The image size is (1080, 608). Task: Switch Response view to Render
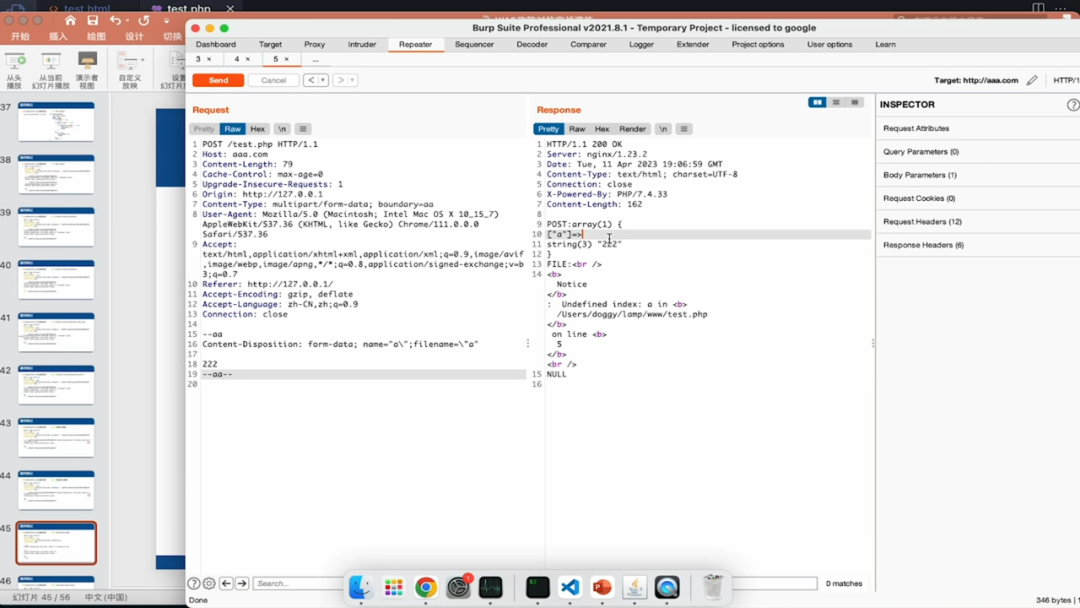pyautogui.click(x=632, y=129)
